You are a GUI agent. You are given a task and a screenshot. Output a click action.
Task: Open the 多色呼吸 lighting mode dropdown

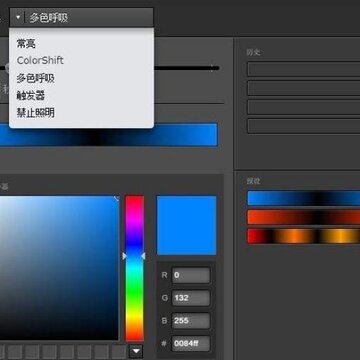tap(81, 17)
